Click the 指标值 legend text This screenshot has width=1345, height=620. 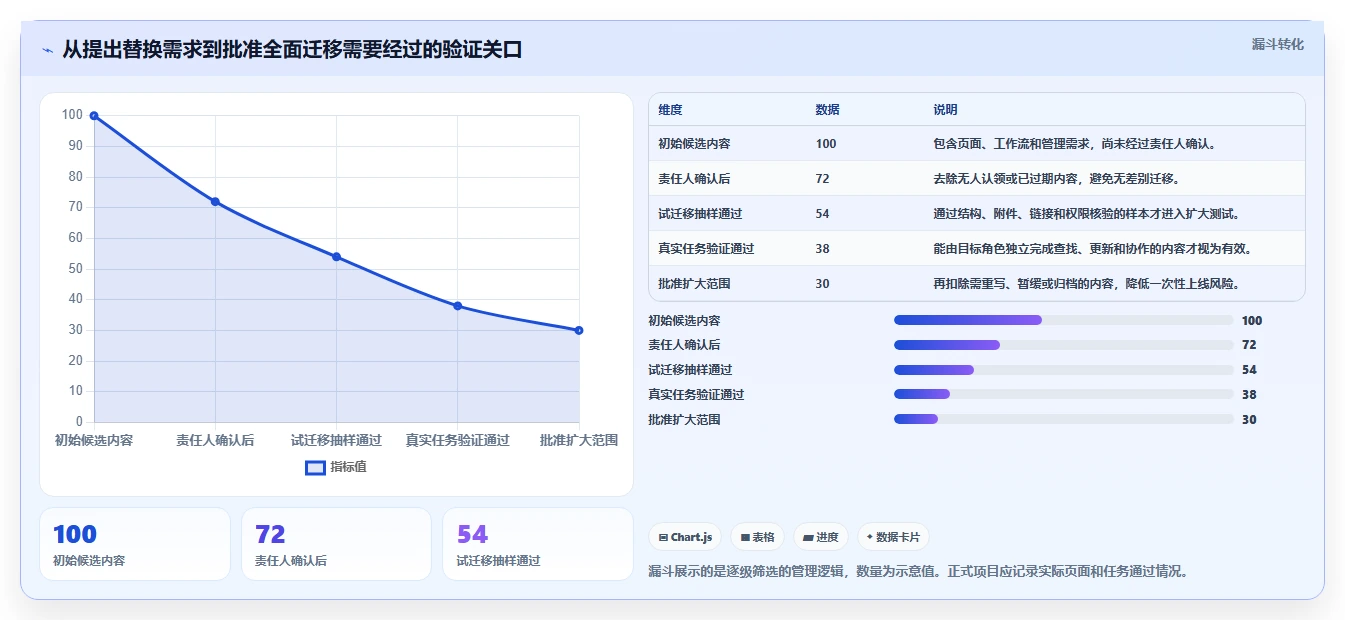pyautogui.click(x=349, y=467)
